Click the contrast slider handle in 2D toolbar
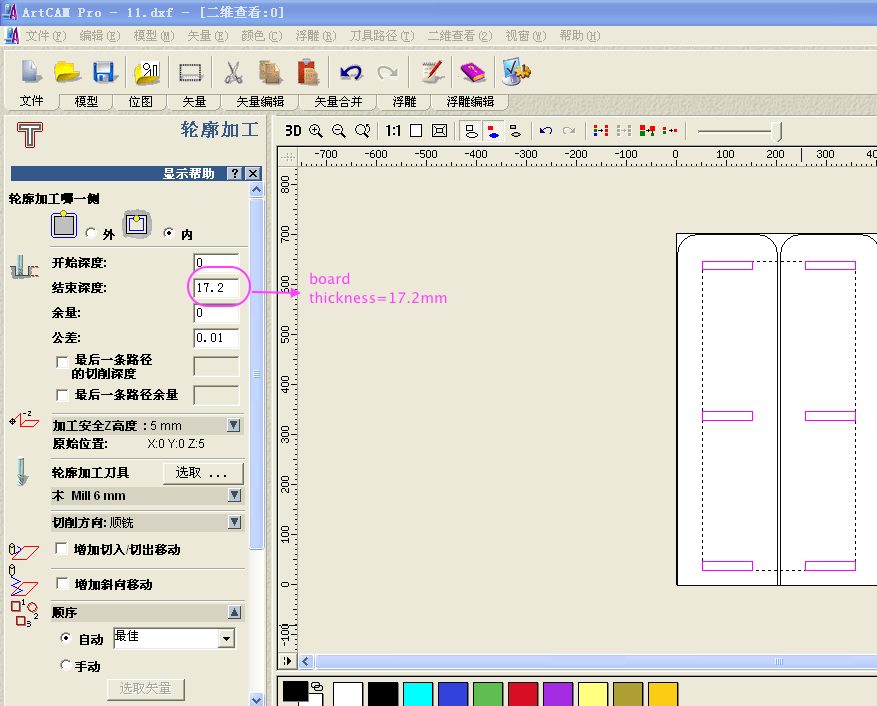The image size is (877, 706). (776, 131)
